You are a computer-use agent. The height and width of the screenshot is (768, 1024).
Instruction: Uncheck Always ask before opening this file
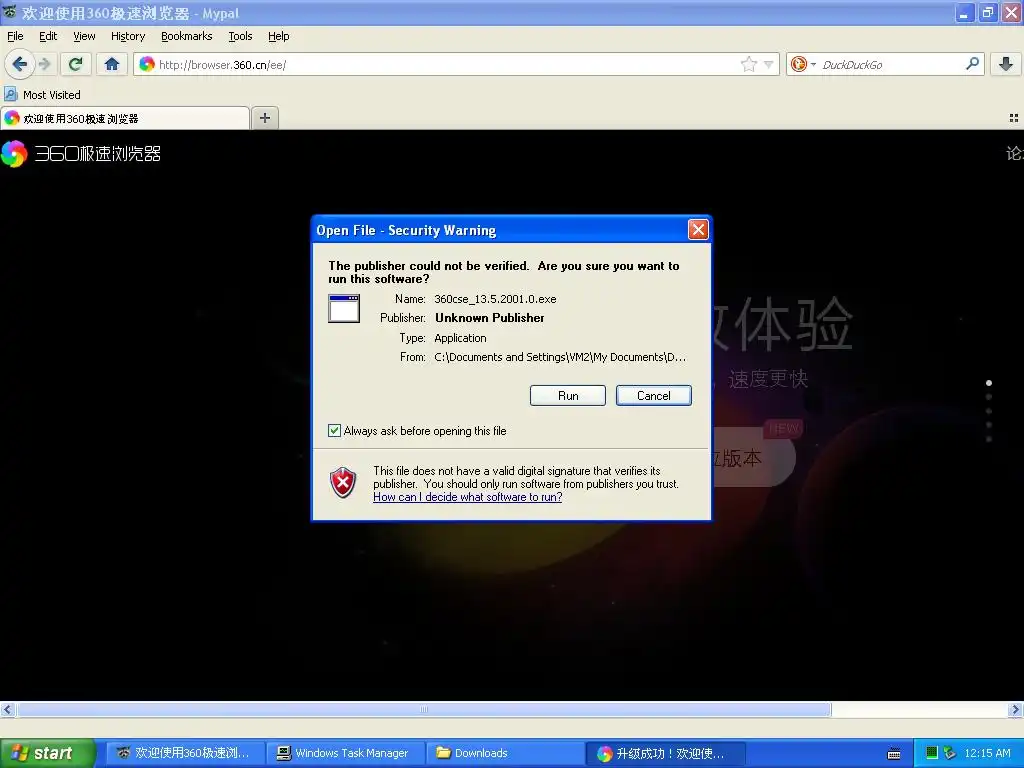tap(334, 430)
